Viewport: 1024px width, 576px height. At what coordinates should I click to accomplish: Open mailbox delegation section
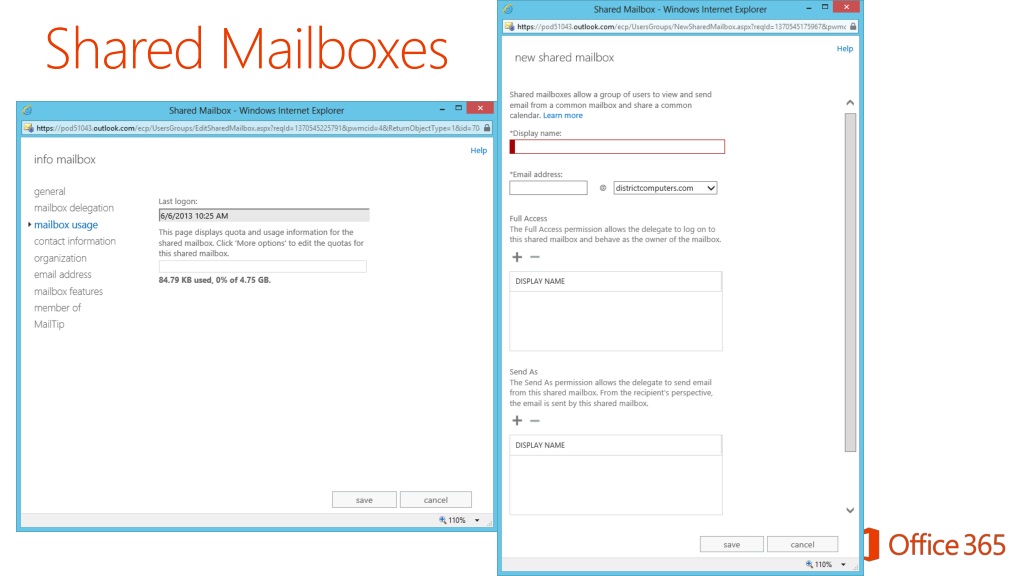coord(74,208)
